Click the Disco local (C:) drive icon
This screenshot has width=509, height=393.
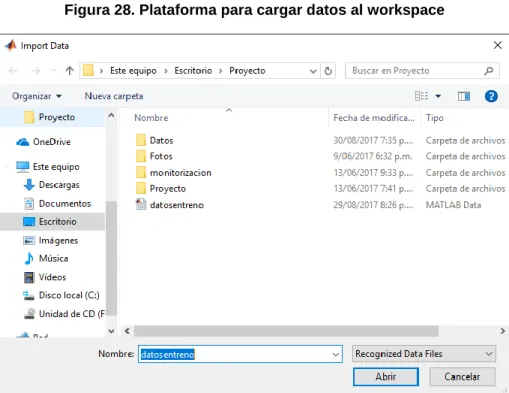point(29,295)
